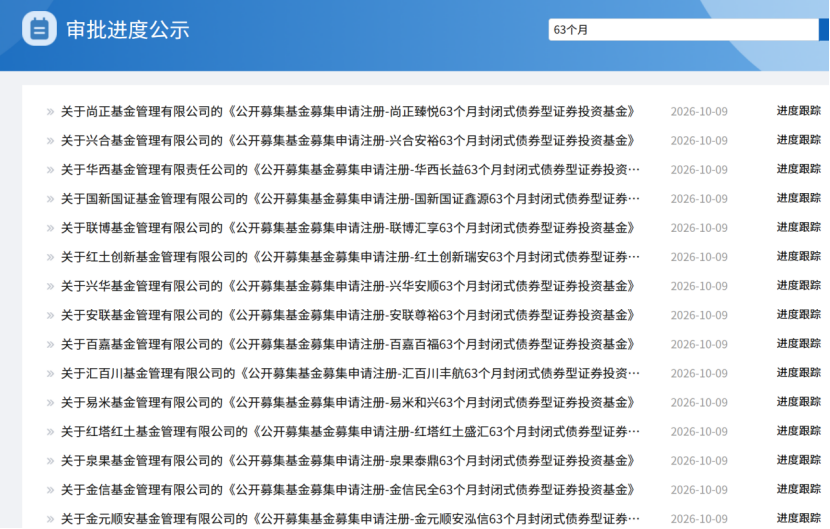Open the 联博汇享63个月 fund entry
The image size is (830, 529).
tap(348, 228)
